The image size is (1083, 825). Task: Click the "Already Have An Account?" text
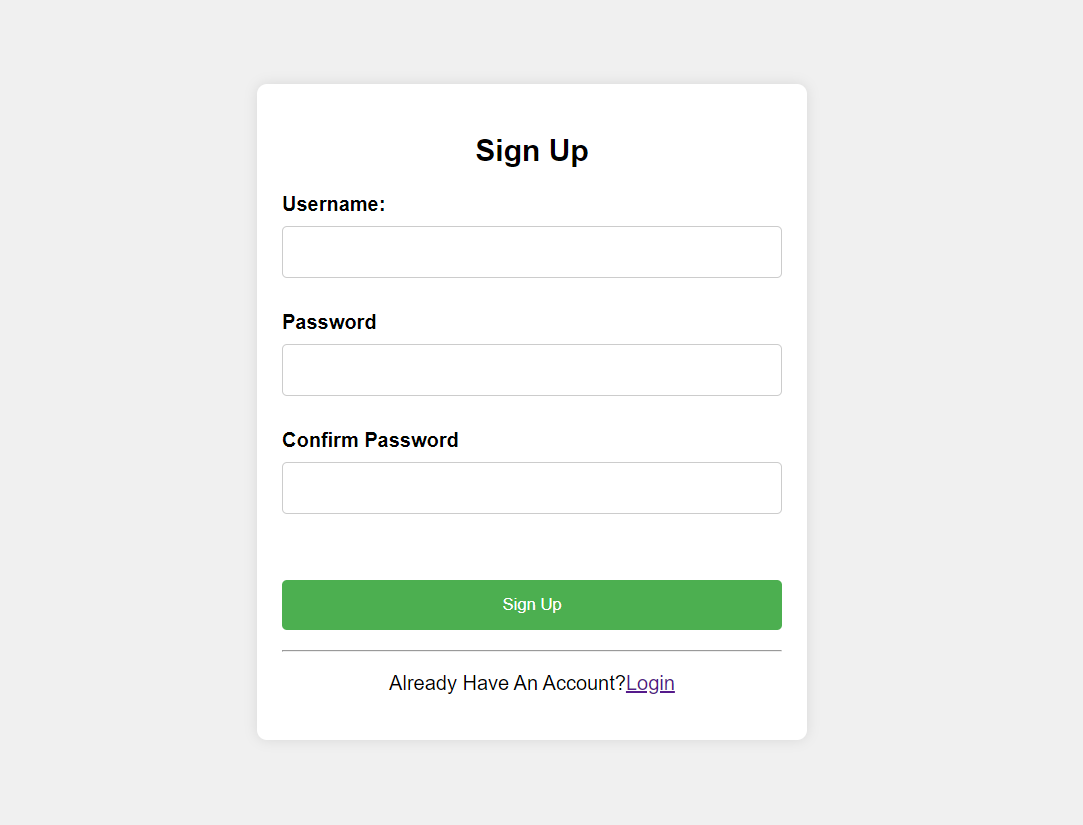506,683
